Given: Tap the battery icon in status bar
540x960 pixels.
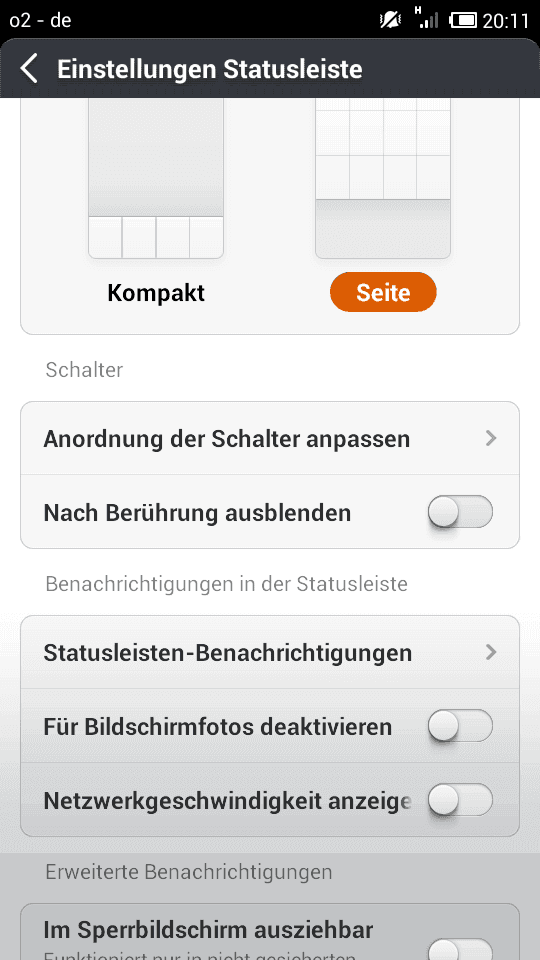Looking at the screenshot, I should [463, 20].
